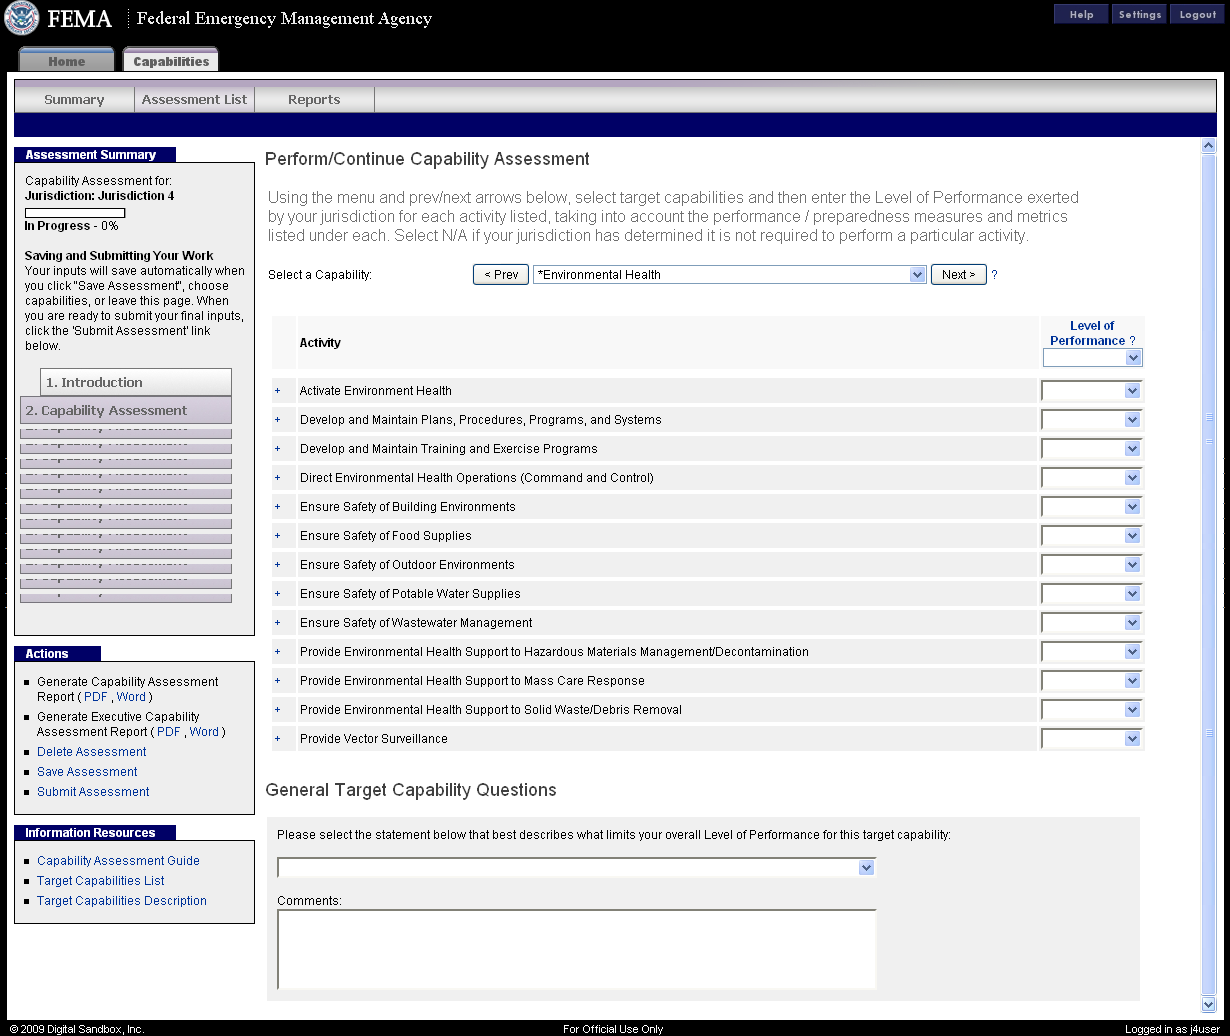Click the help question mark beside Next
This screenshot has width=1230, height=1036.
coord(994,275)
